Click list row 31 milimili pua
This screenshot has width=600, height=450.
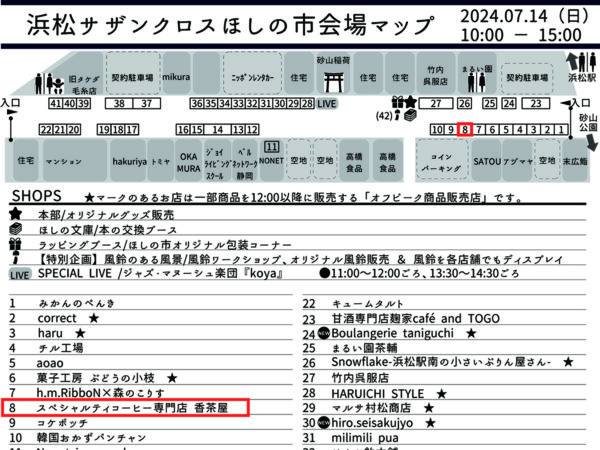pyautogui.click(x=444, y=437)
